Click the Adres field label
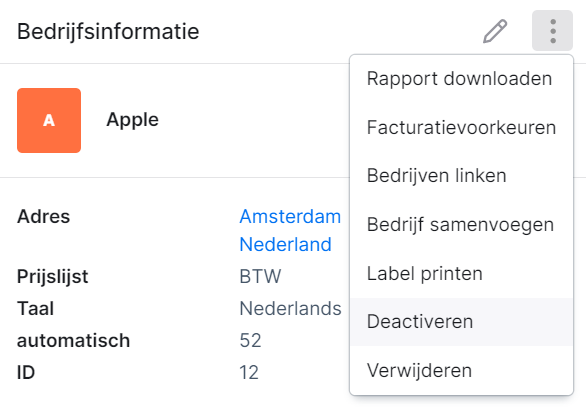This screenshot has width=586, height=410. coord(44,216)
